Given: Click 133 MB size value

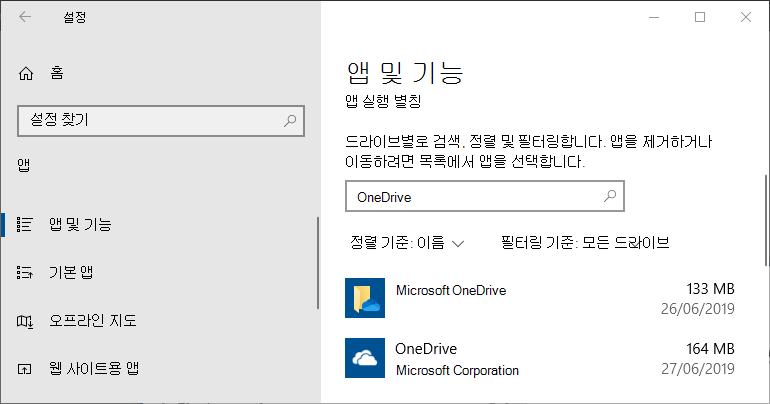Looking at the screenshot, I should click(710, 289).
